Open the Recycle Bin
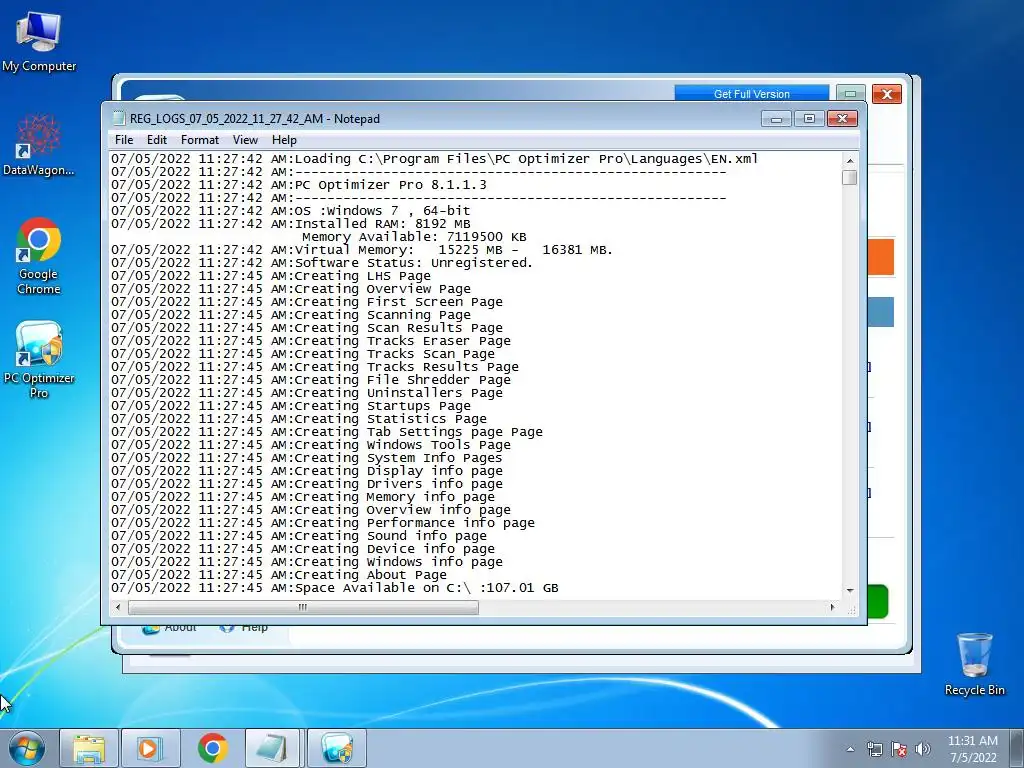This screenshot has width=1024, height=768. [974, 664]
